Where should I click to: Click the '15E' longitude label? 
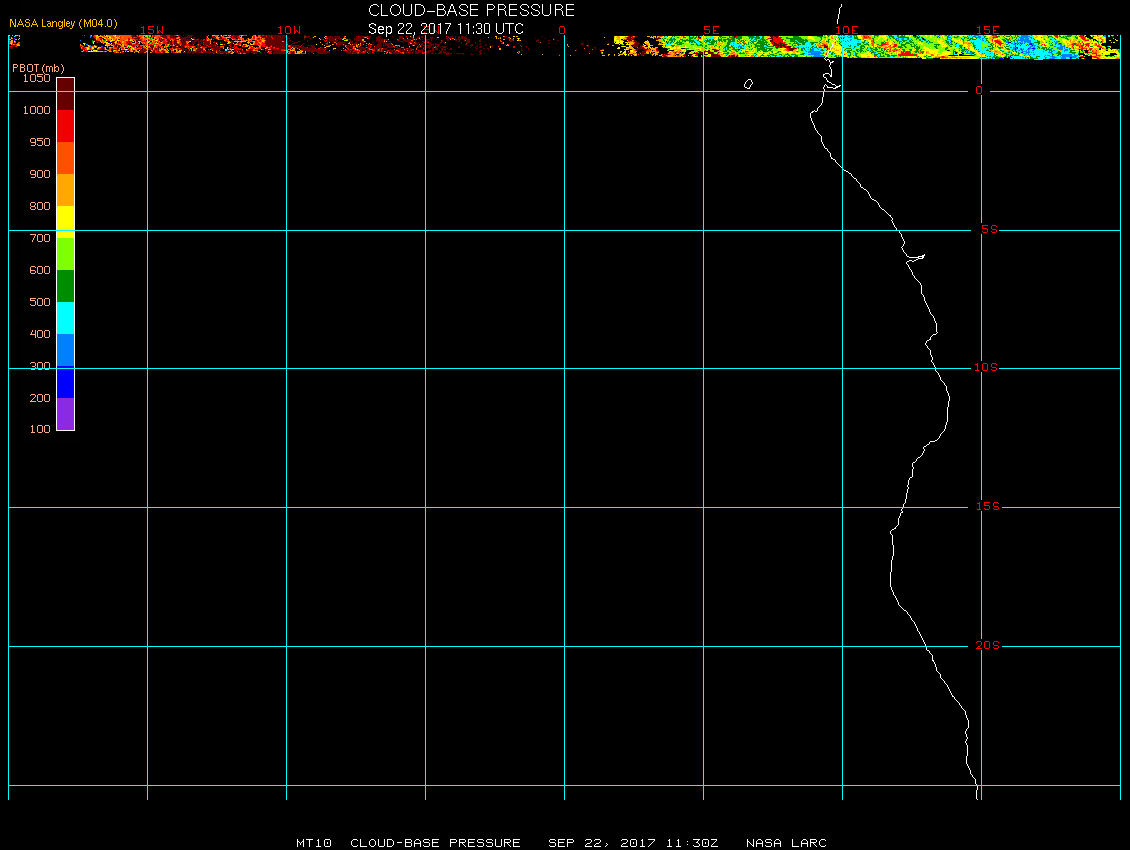click(987, 30)
